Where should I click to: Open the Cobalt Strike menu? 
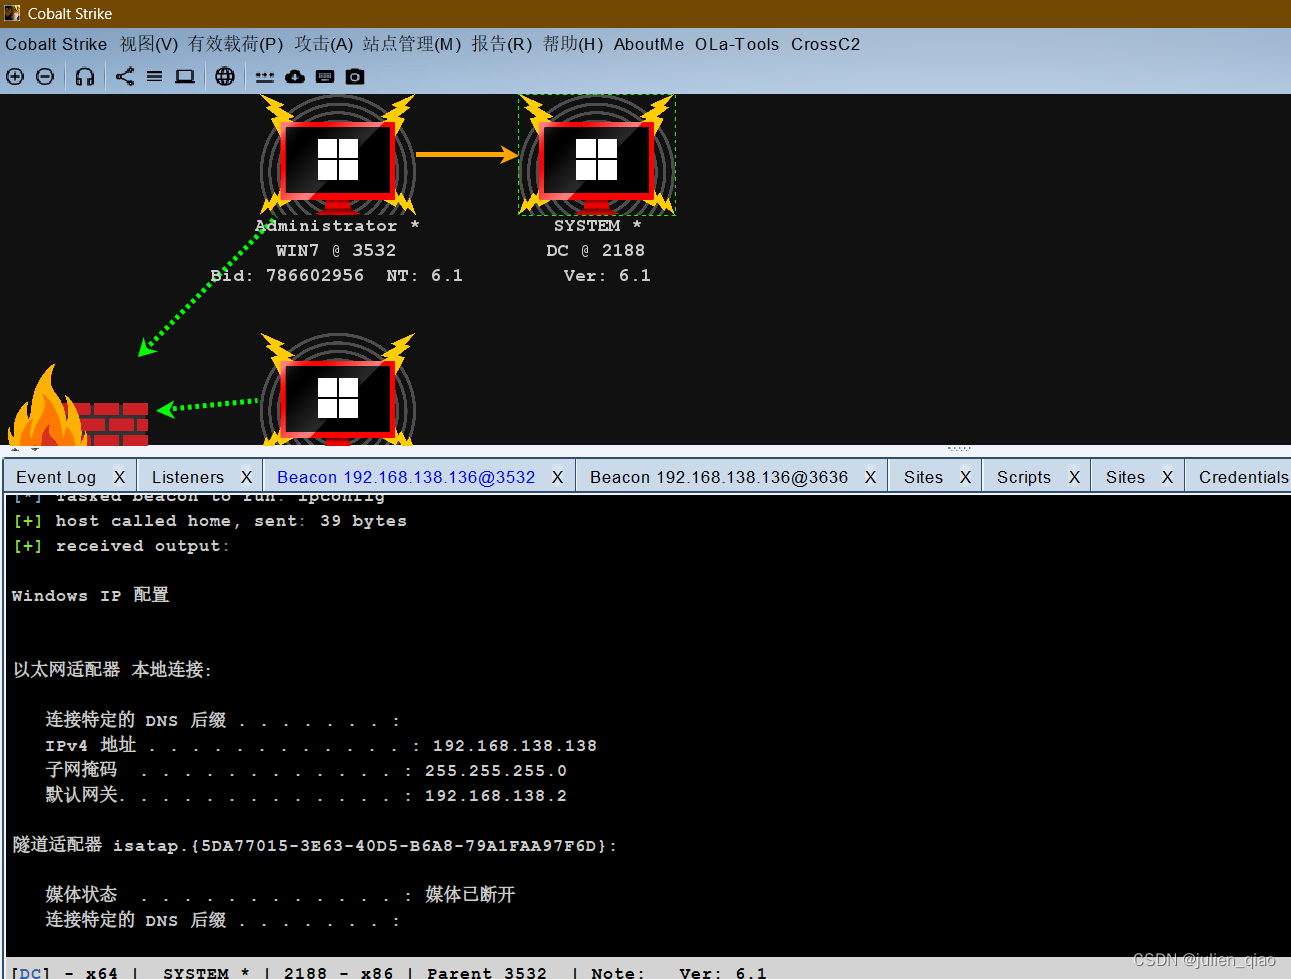pos(56,44)
